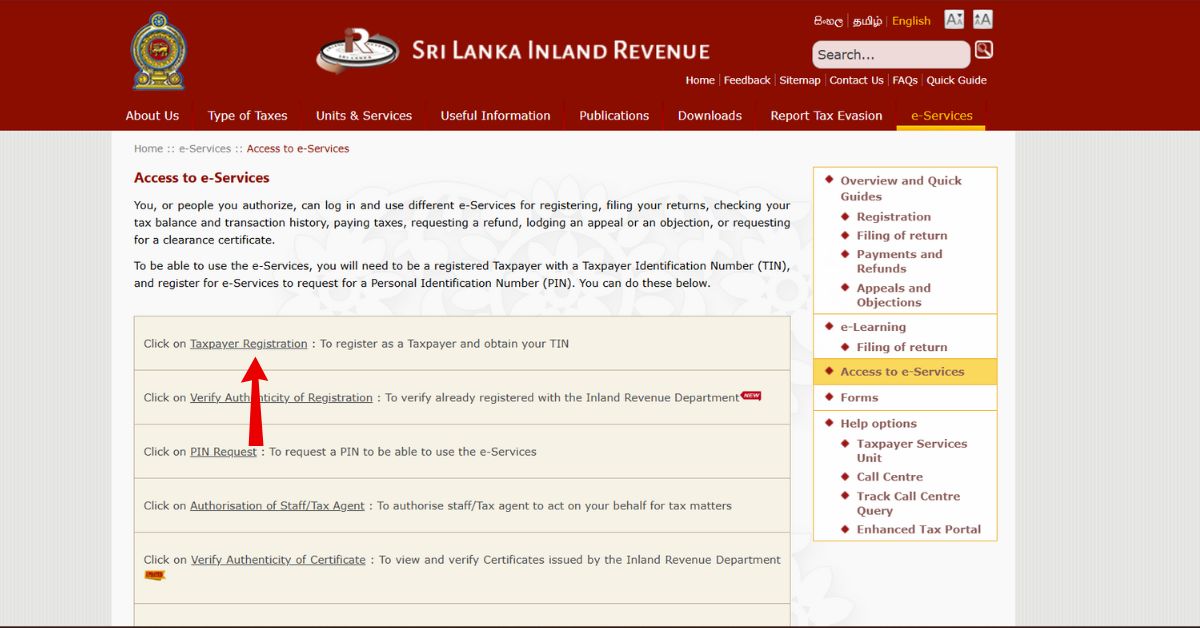Open the Type of Taxes menu
Viewport: 1200px width, 628px height.
(247, 115)
